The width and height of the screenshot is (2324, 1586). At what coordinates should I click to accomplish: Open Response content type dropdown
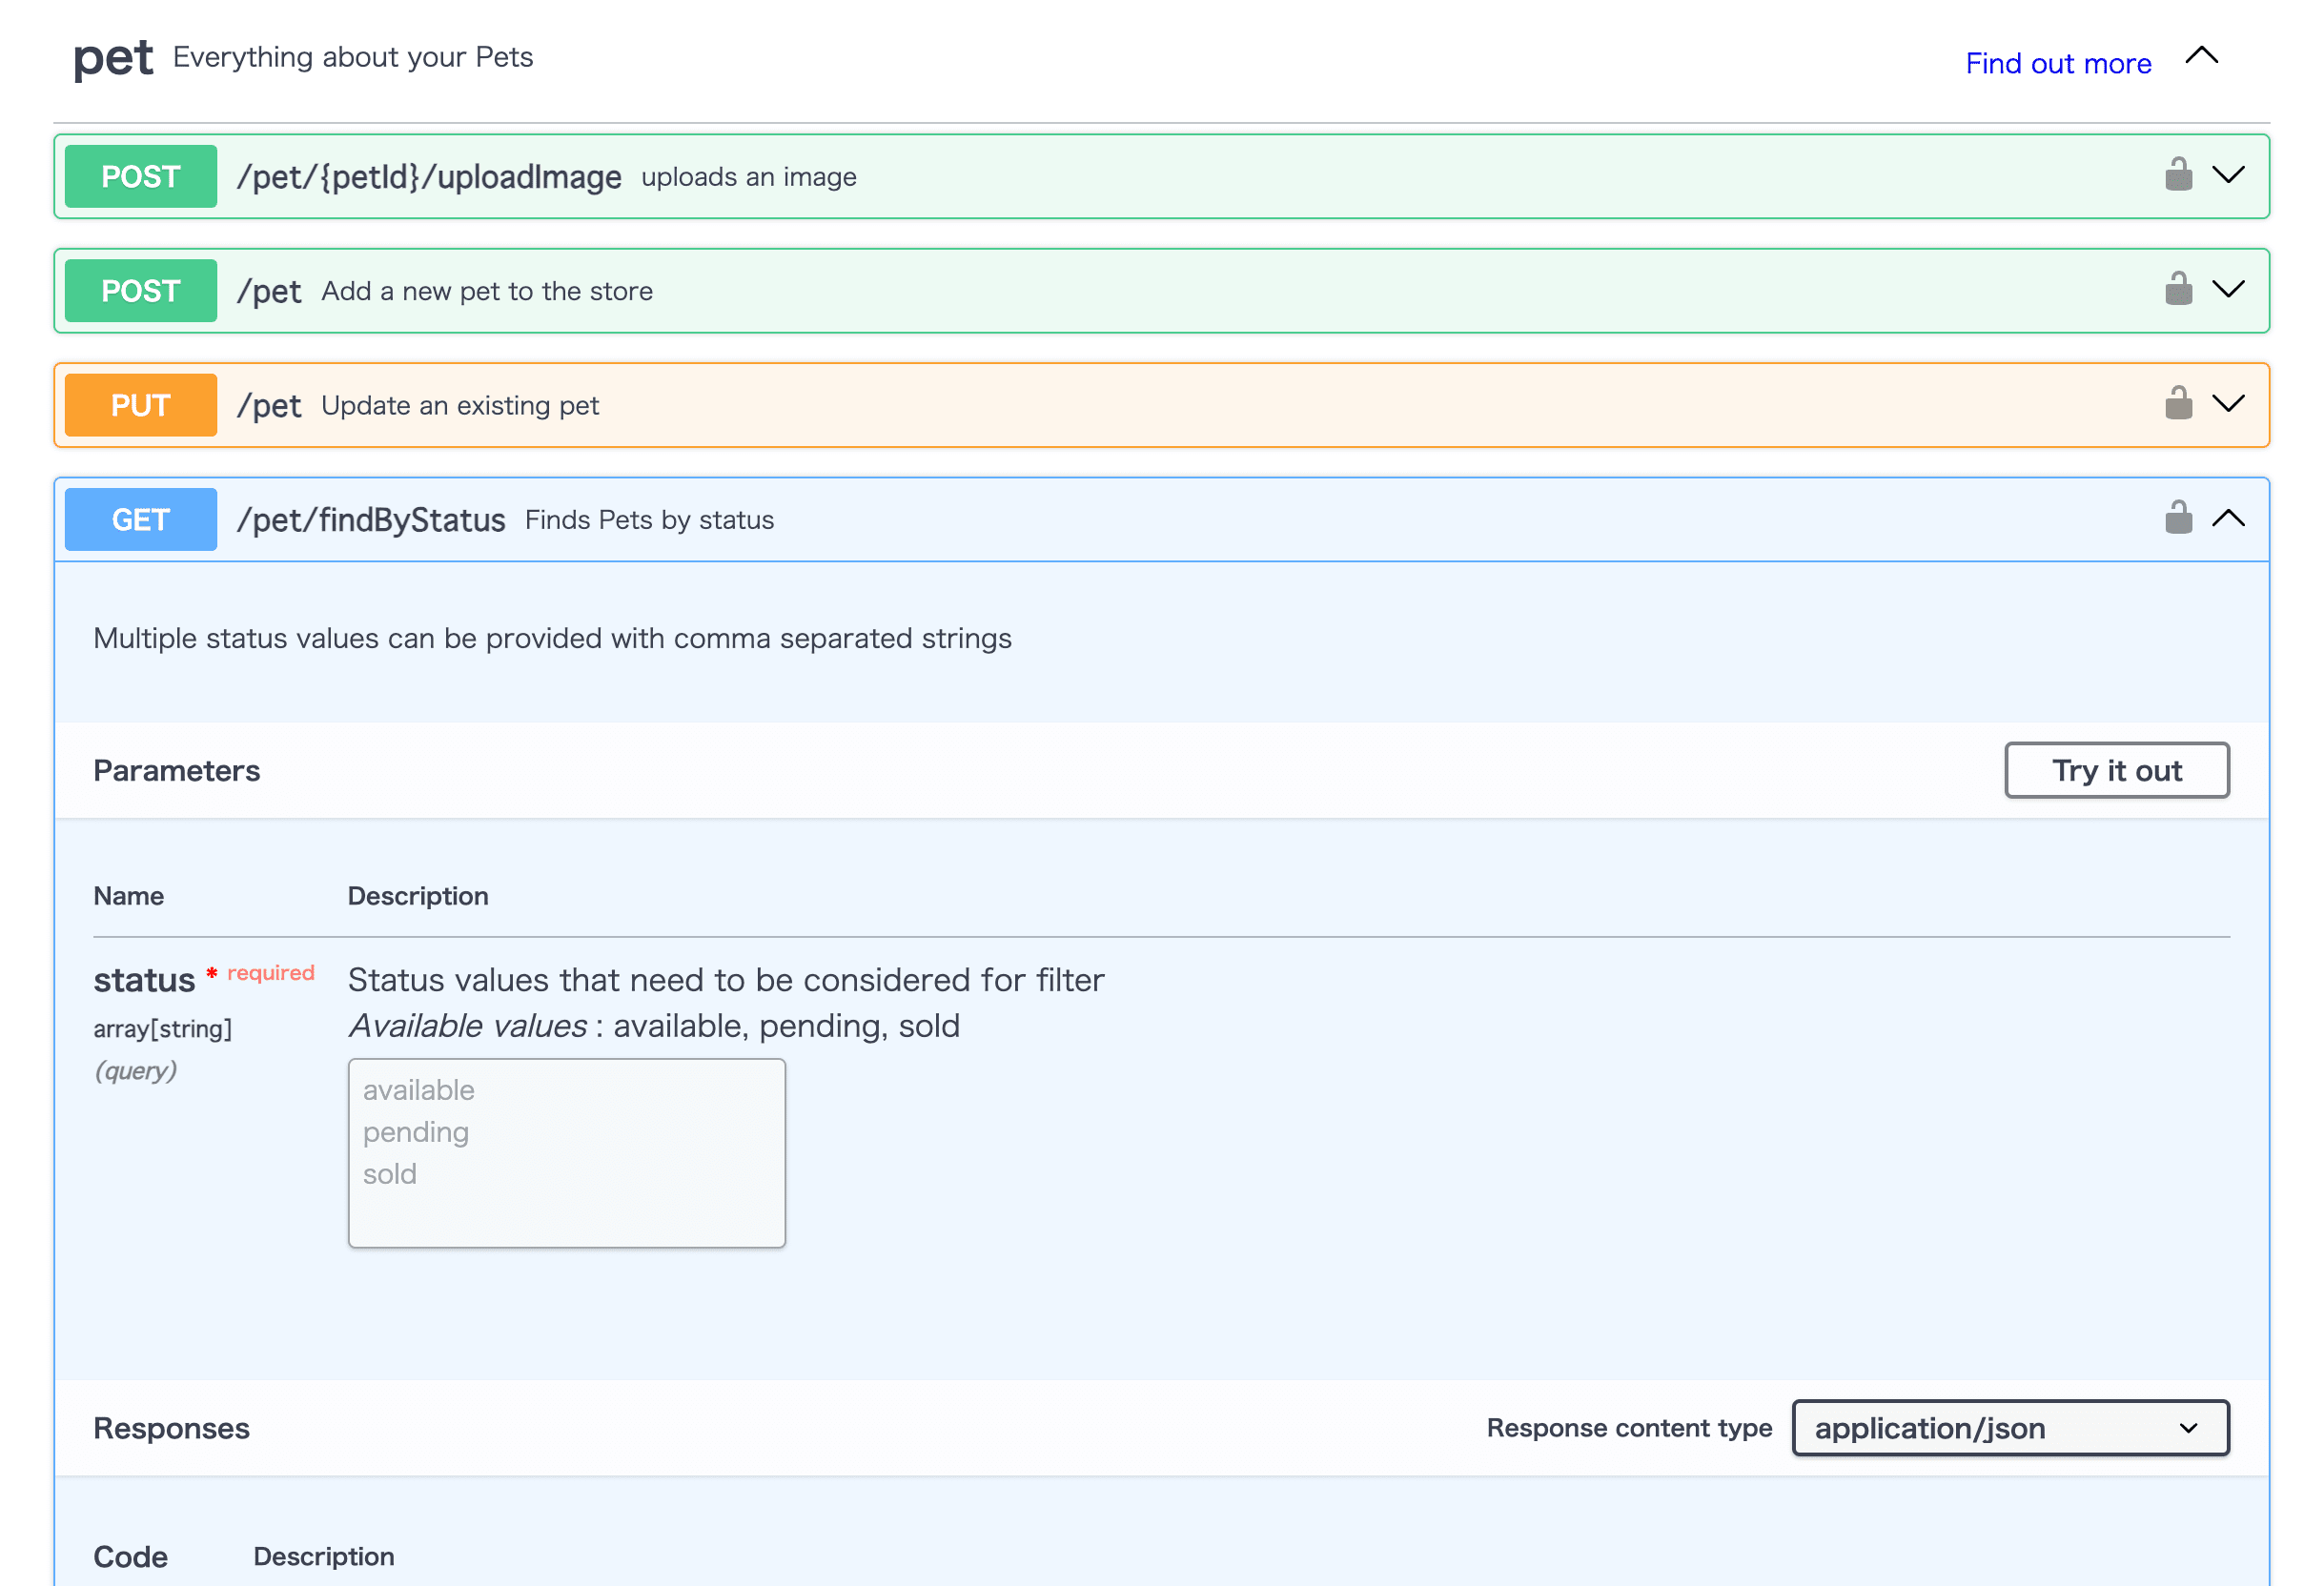(2010, 1428)
